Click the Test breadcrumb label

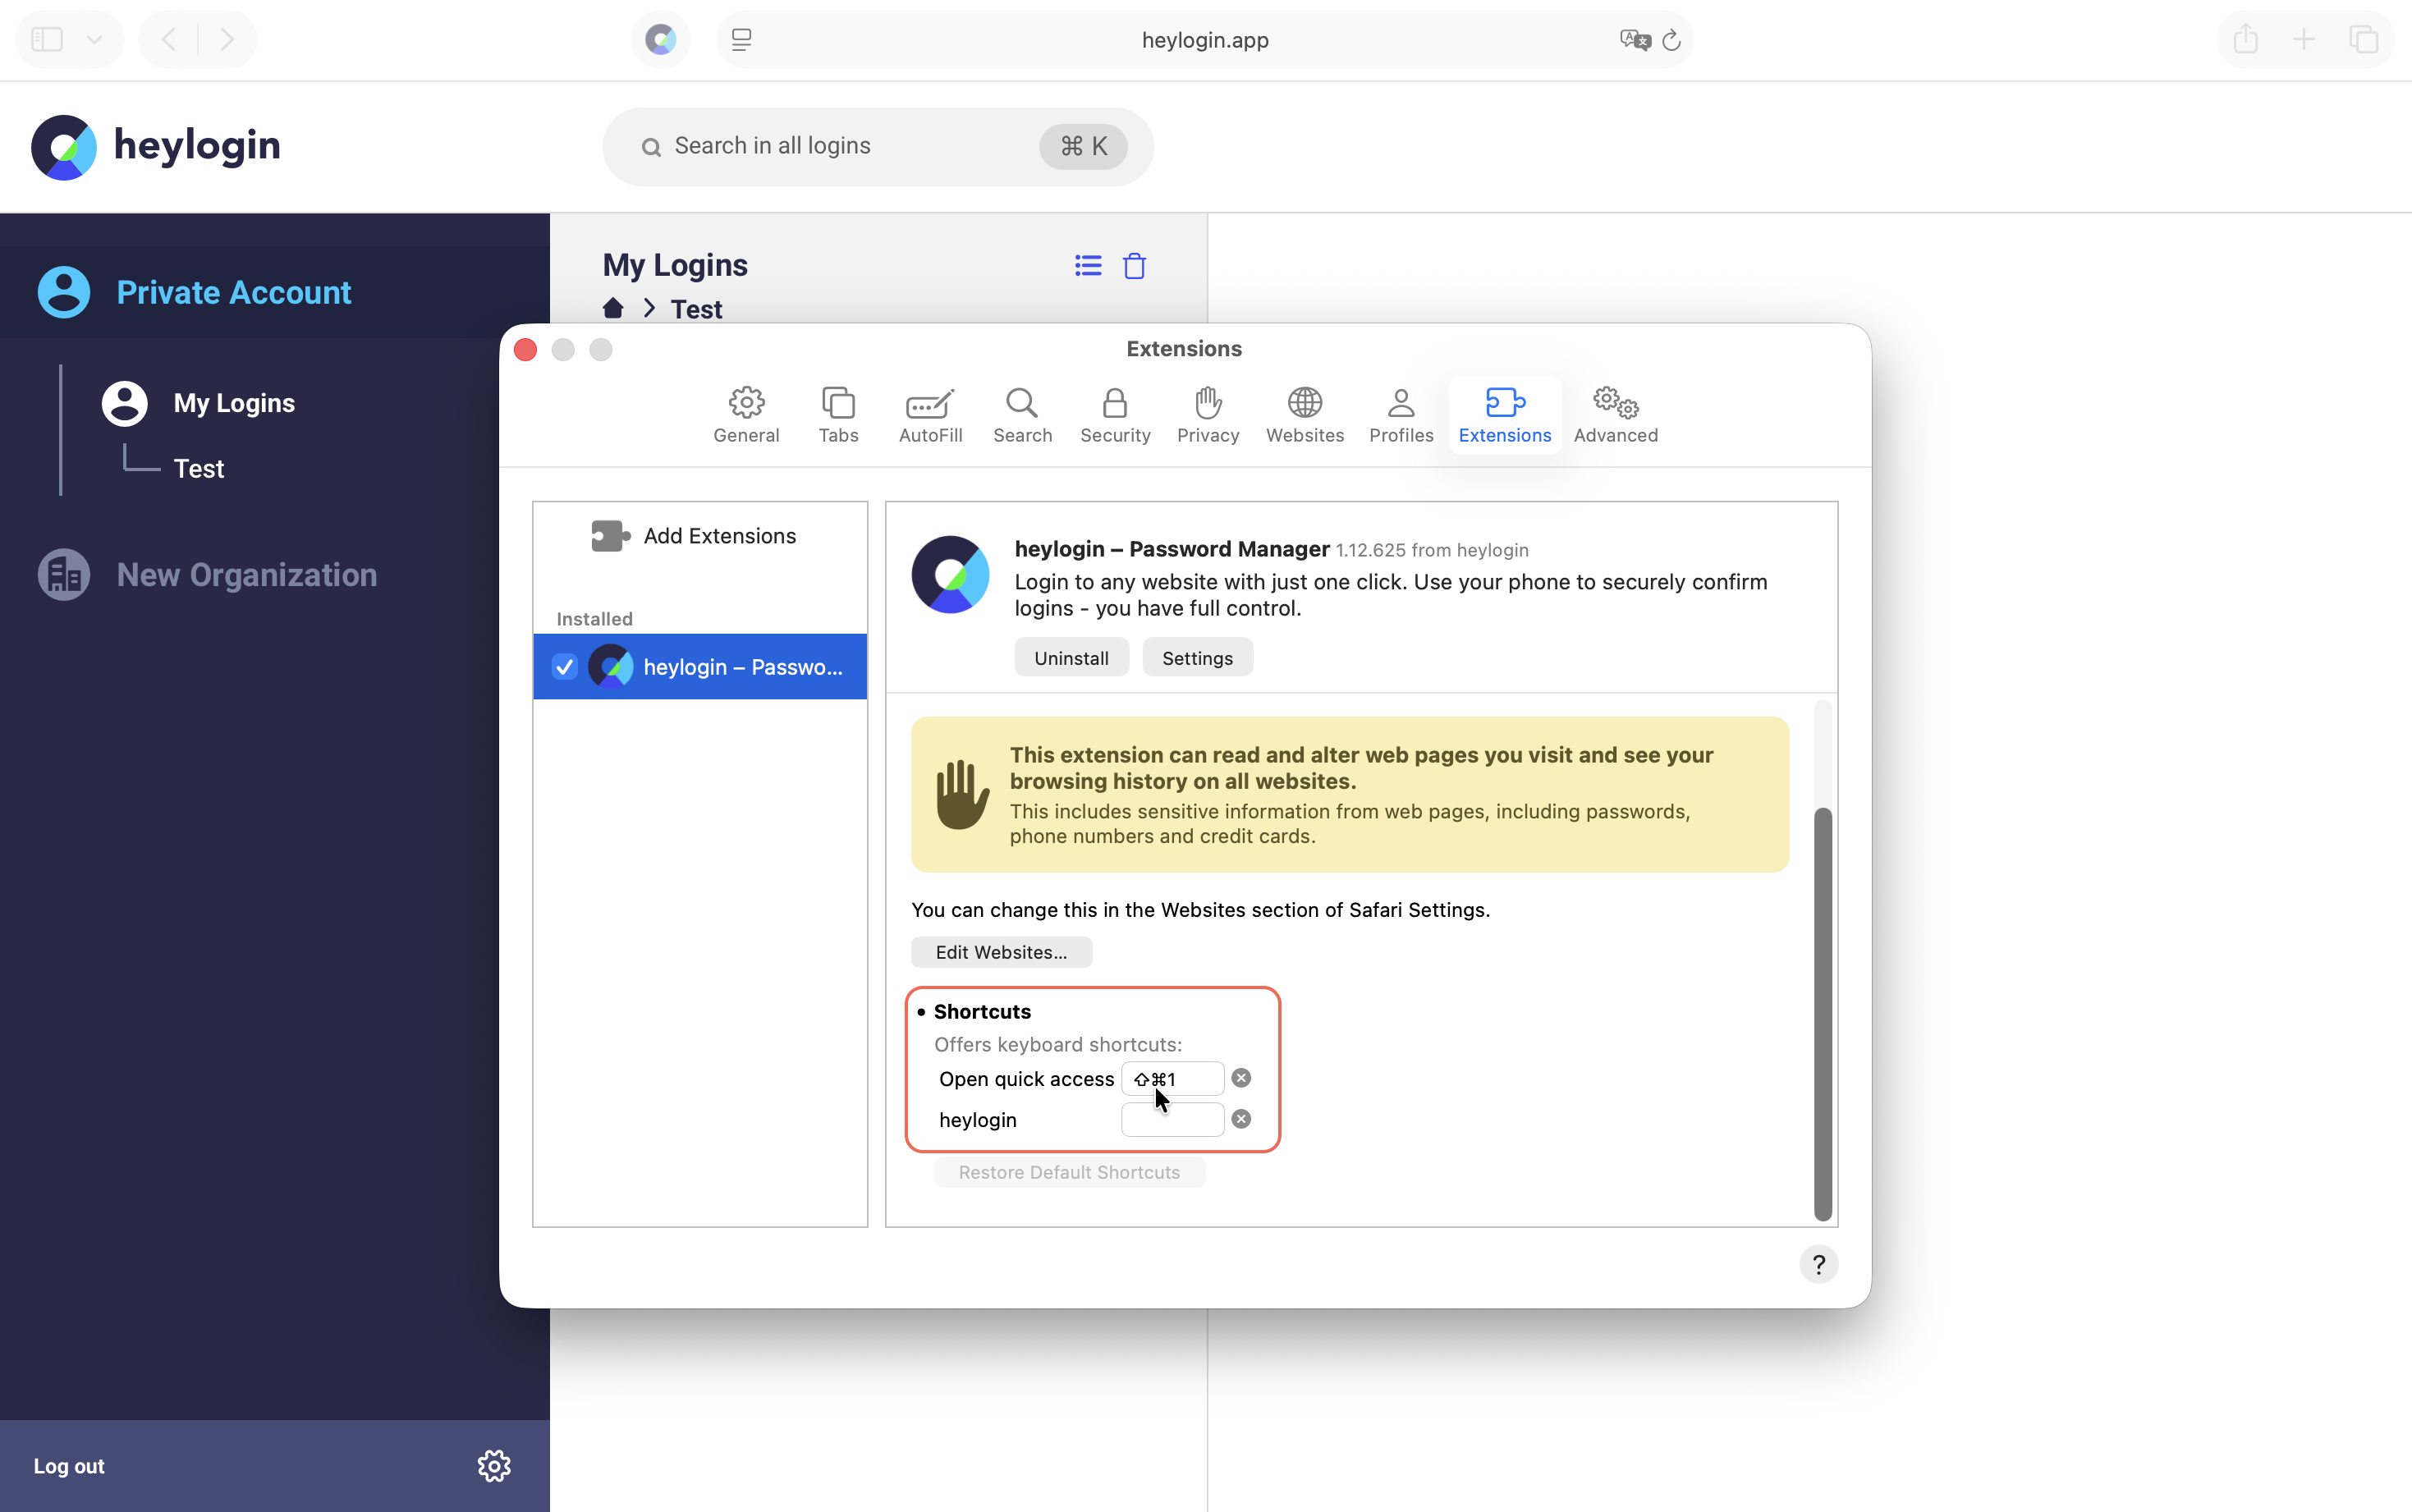(696, 309)
